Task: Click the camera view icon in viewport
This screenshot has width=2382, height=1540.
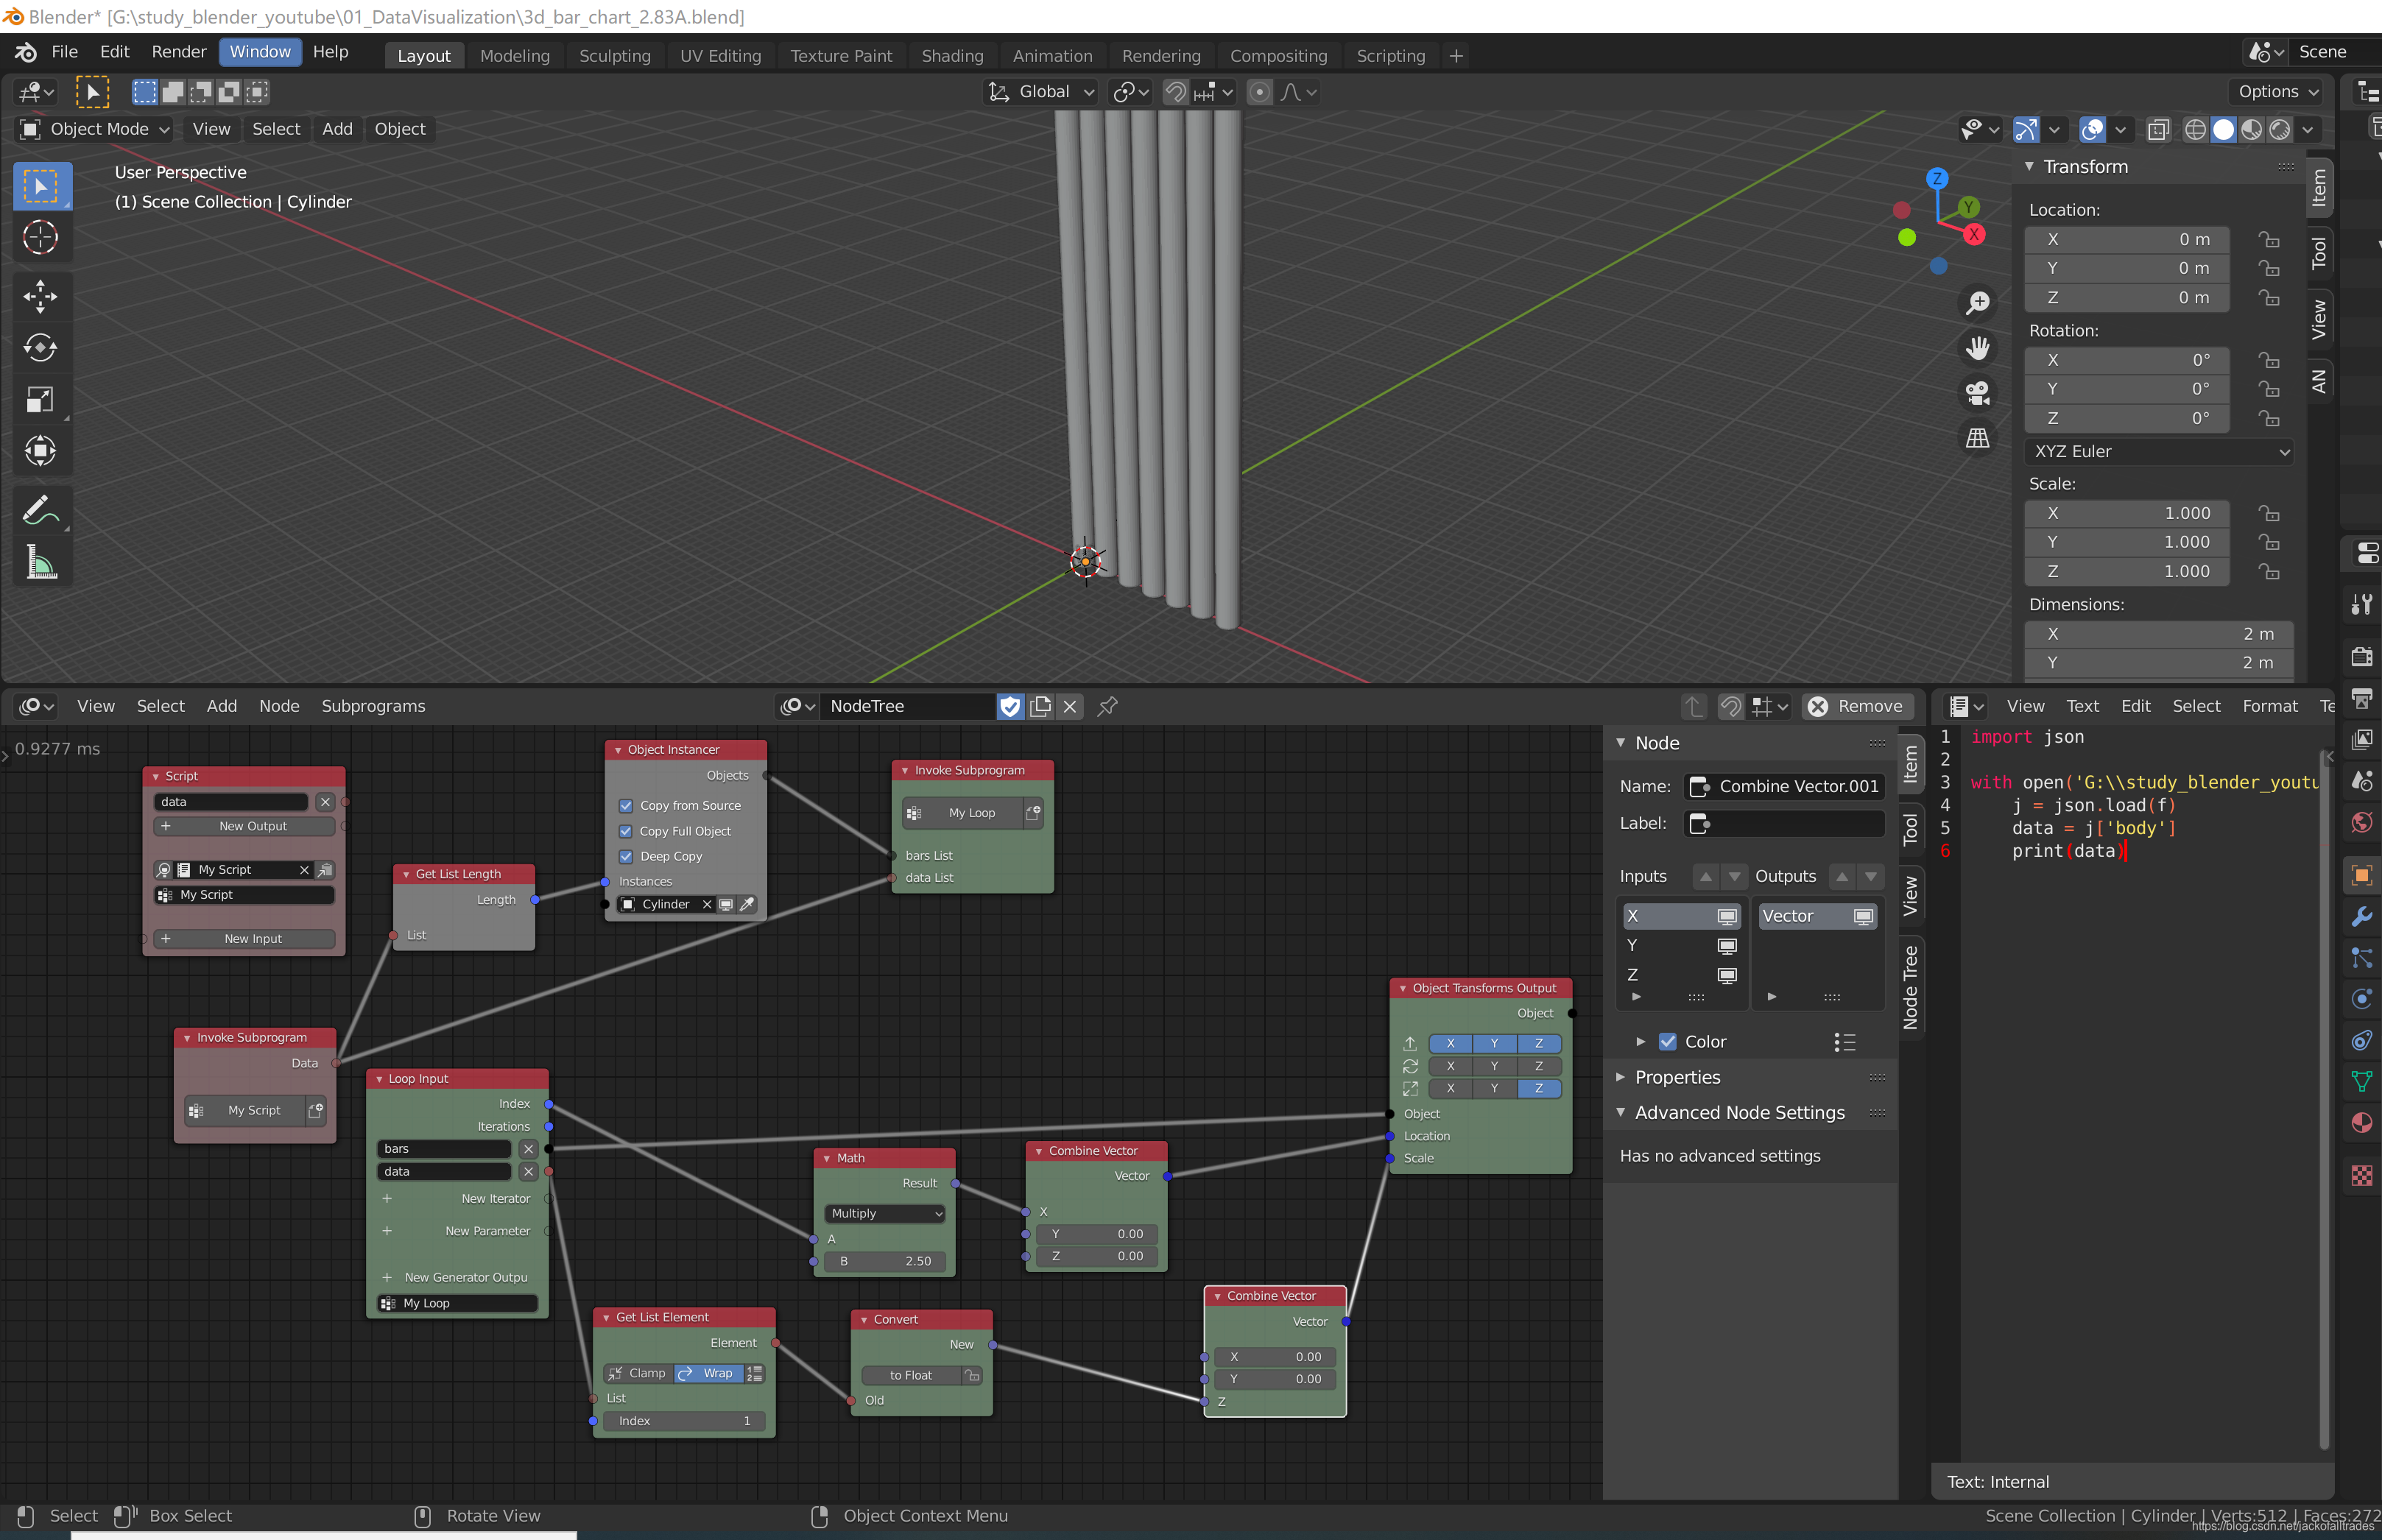Action: pos(1977,393)
